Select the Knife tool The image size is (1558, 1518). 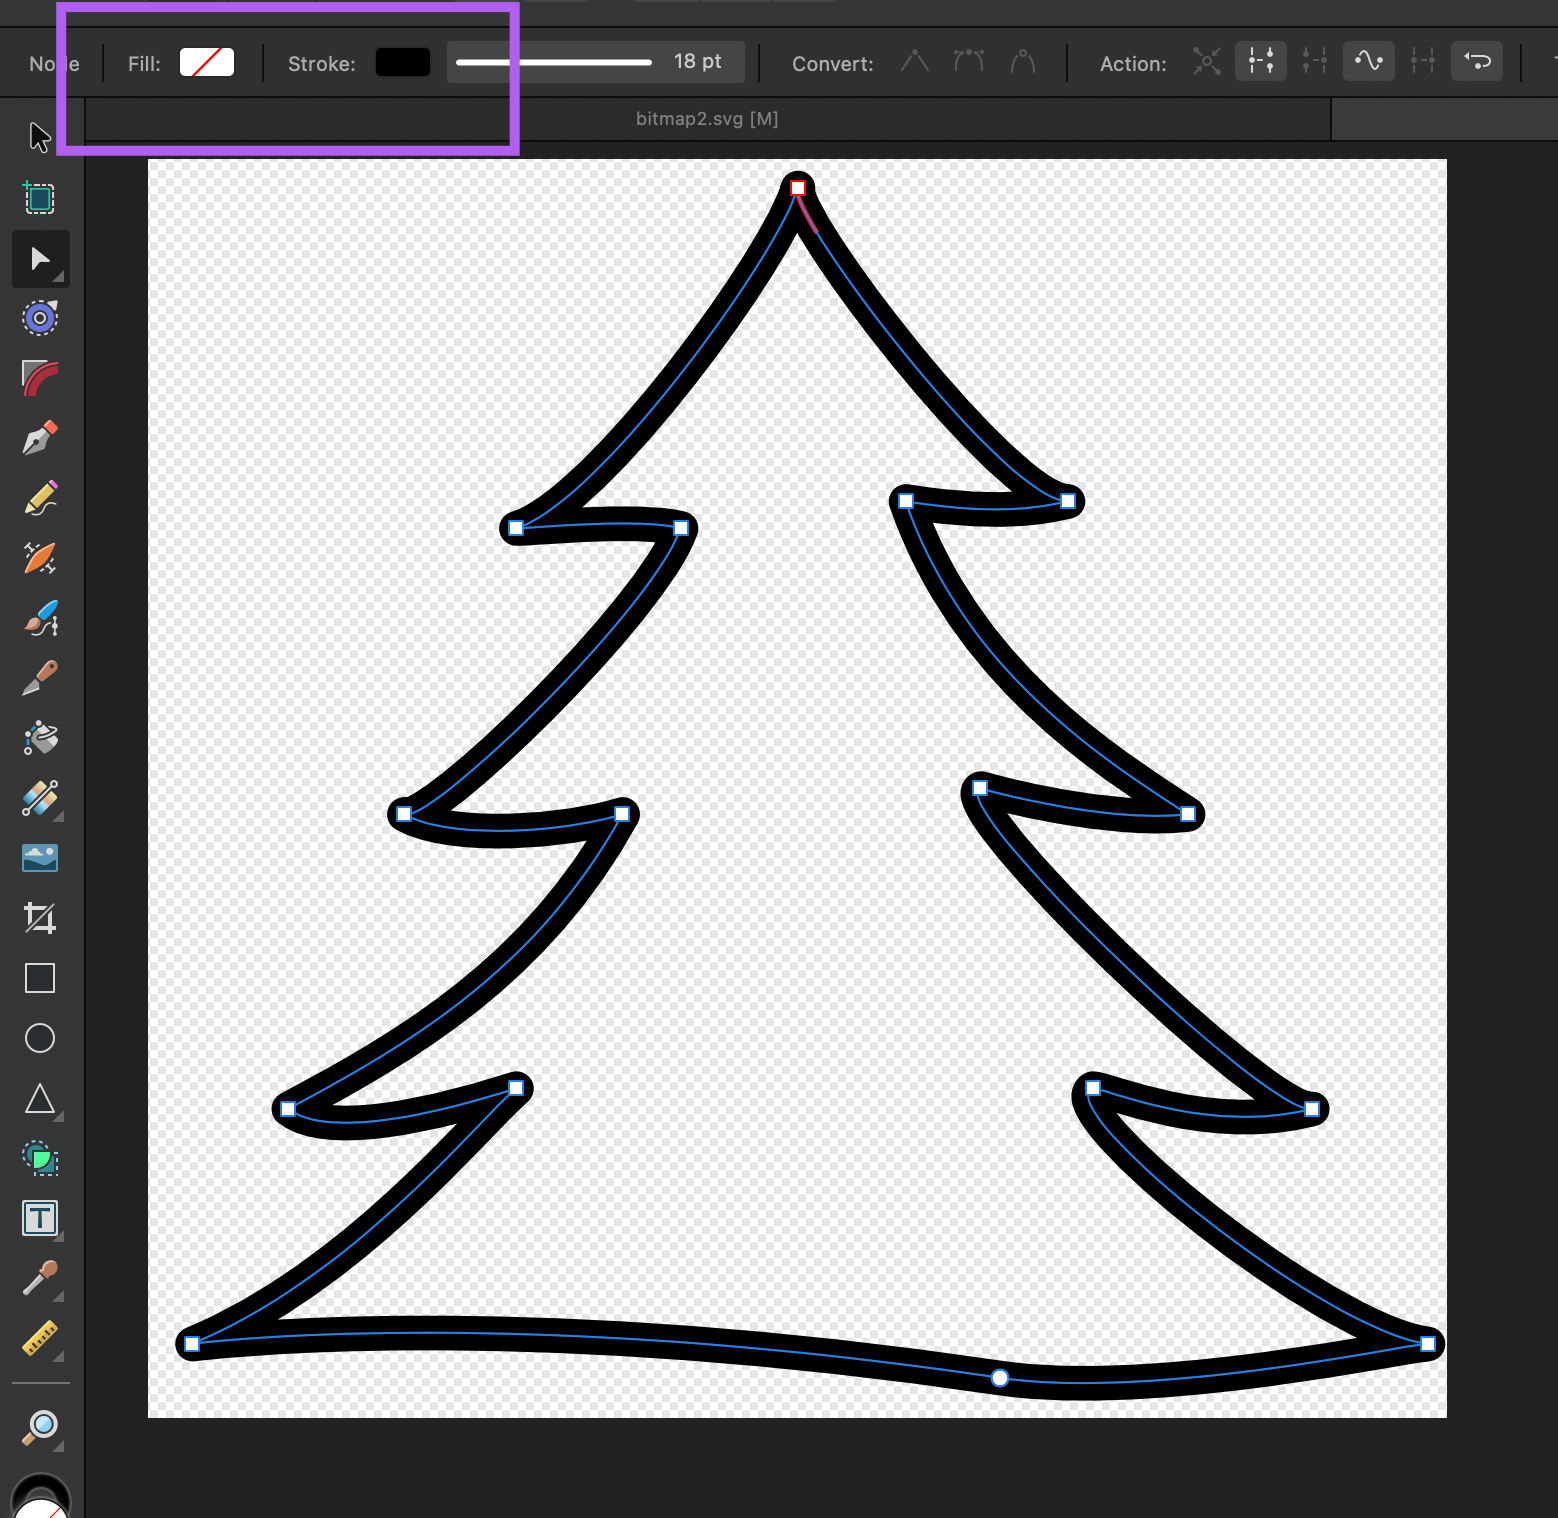coord(40,677)
